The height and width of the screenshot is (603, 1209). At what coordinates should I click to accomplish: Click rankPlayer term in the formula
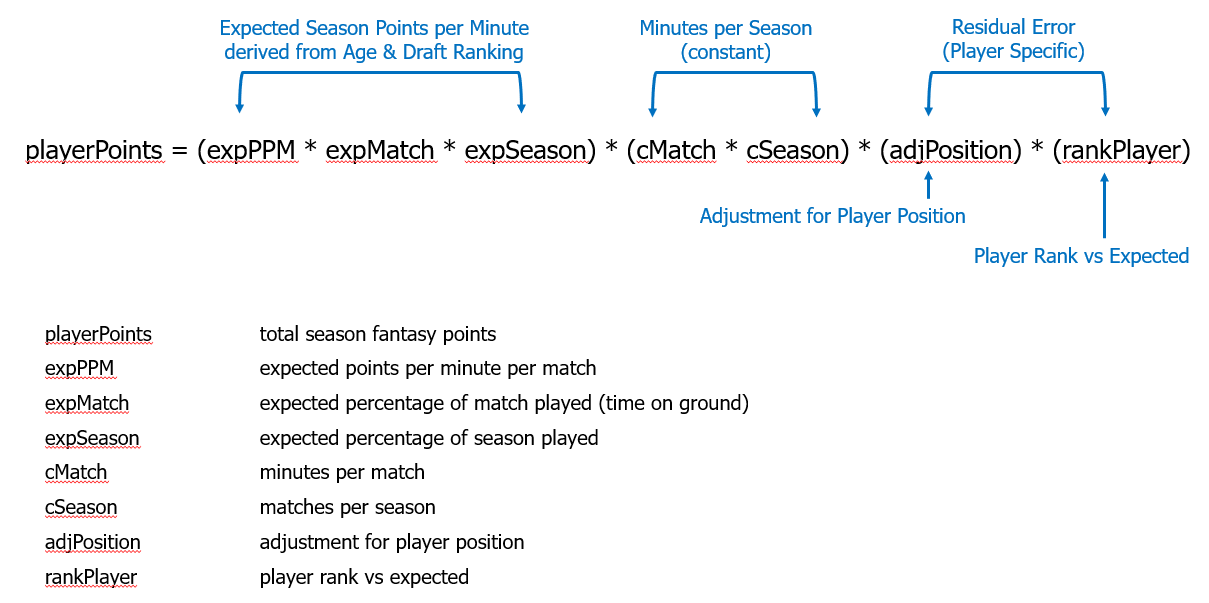[1122, 151]
